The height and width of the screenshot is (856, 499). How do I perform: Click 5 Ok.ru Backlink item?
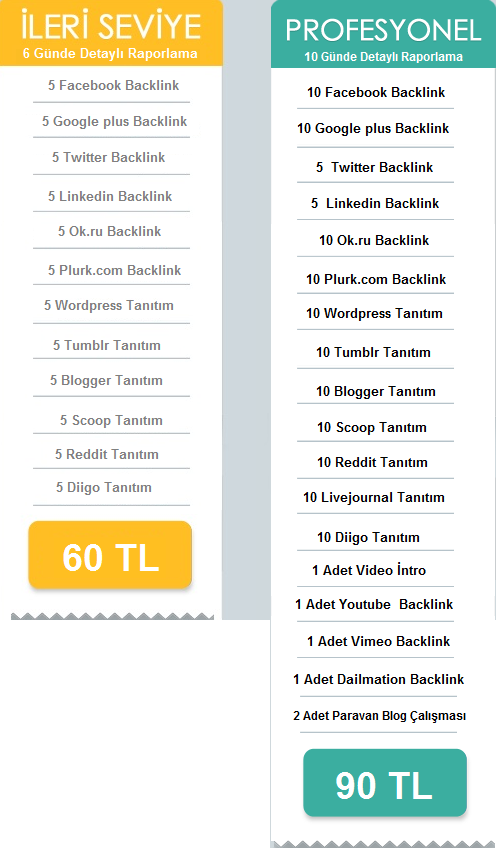tap(110, 231)
